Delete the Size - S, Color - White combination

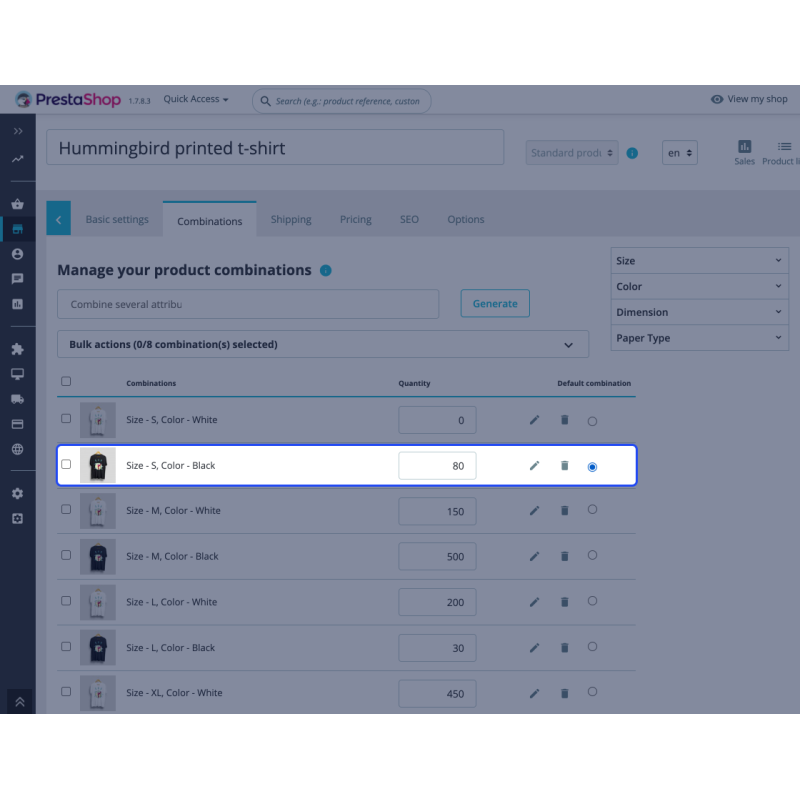tap(564, 420)
